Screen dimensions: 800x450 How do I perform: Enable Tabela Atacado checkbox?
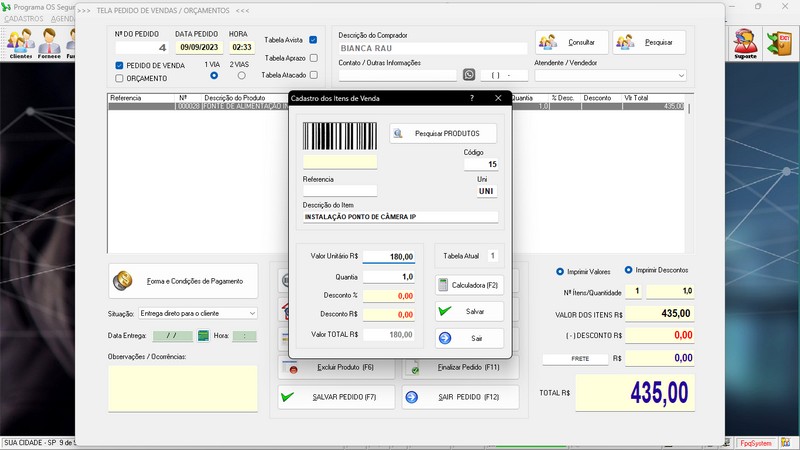coord(313,75)
